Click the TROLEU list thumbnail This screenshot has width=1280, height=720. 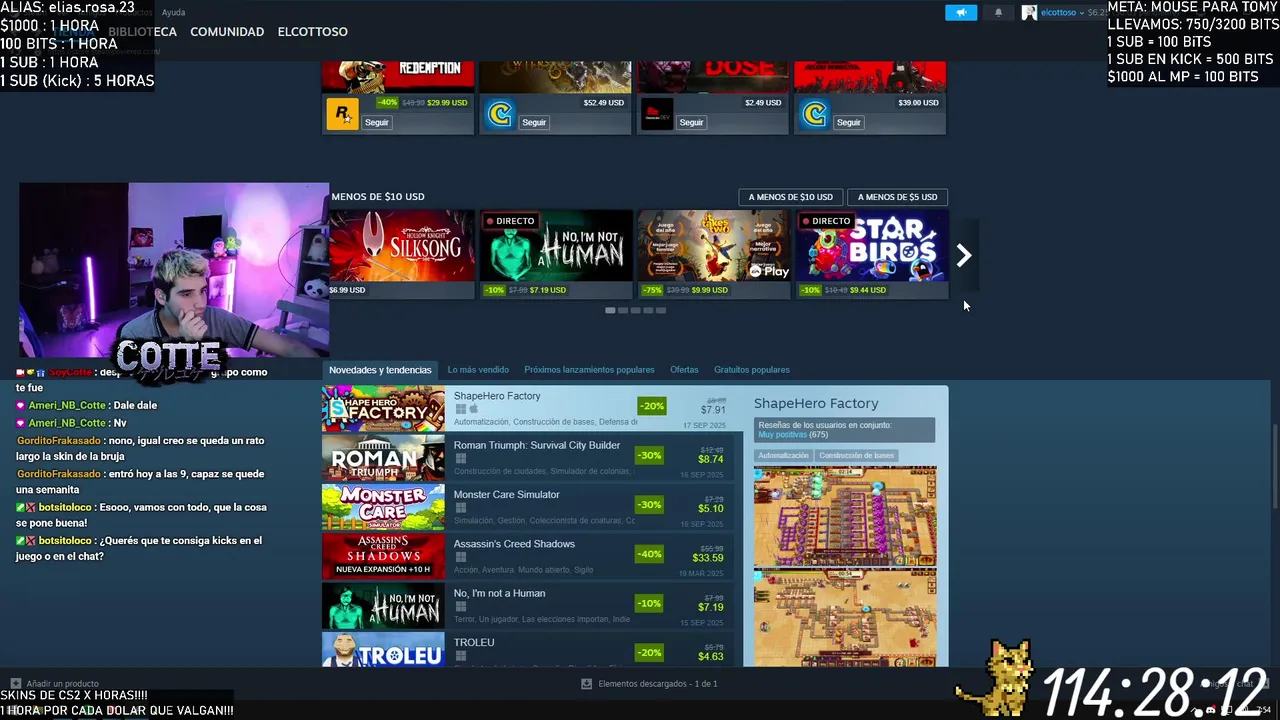[x=383, y=650]
